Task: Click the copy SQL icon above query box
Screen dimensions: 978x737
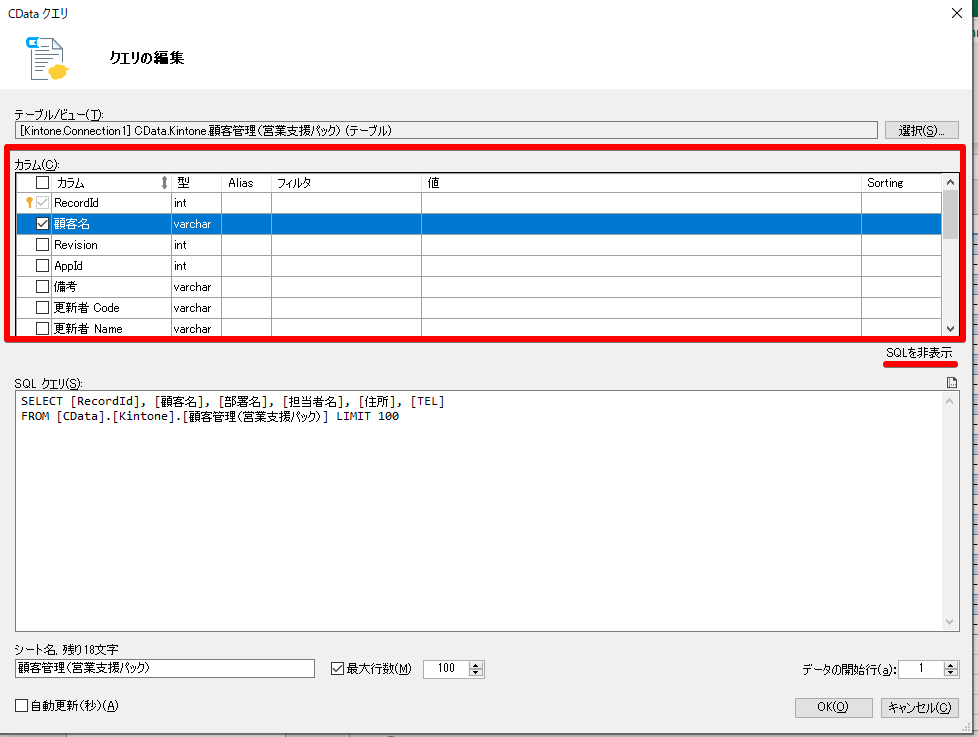Action: (951, 382)
